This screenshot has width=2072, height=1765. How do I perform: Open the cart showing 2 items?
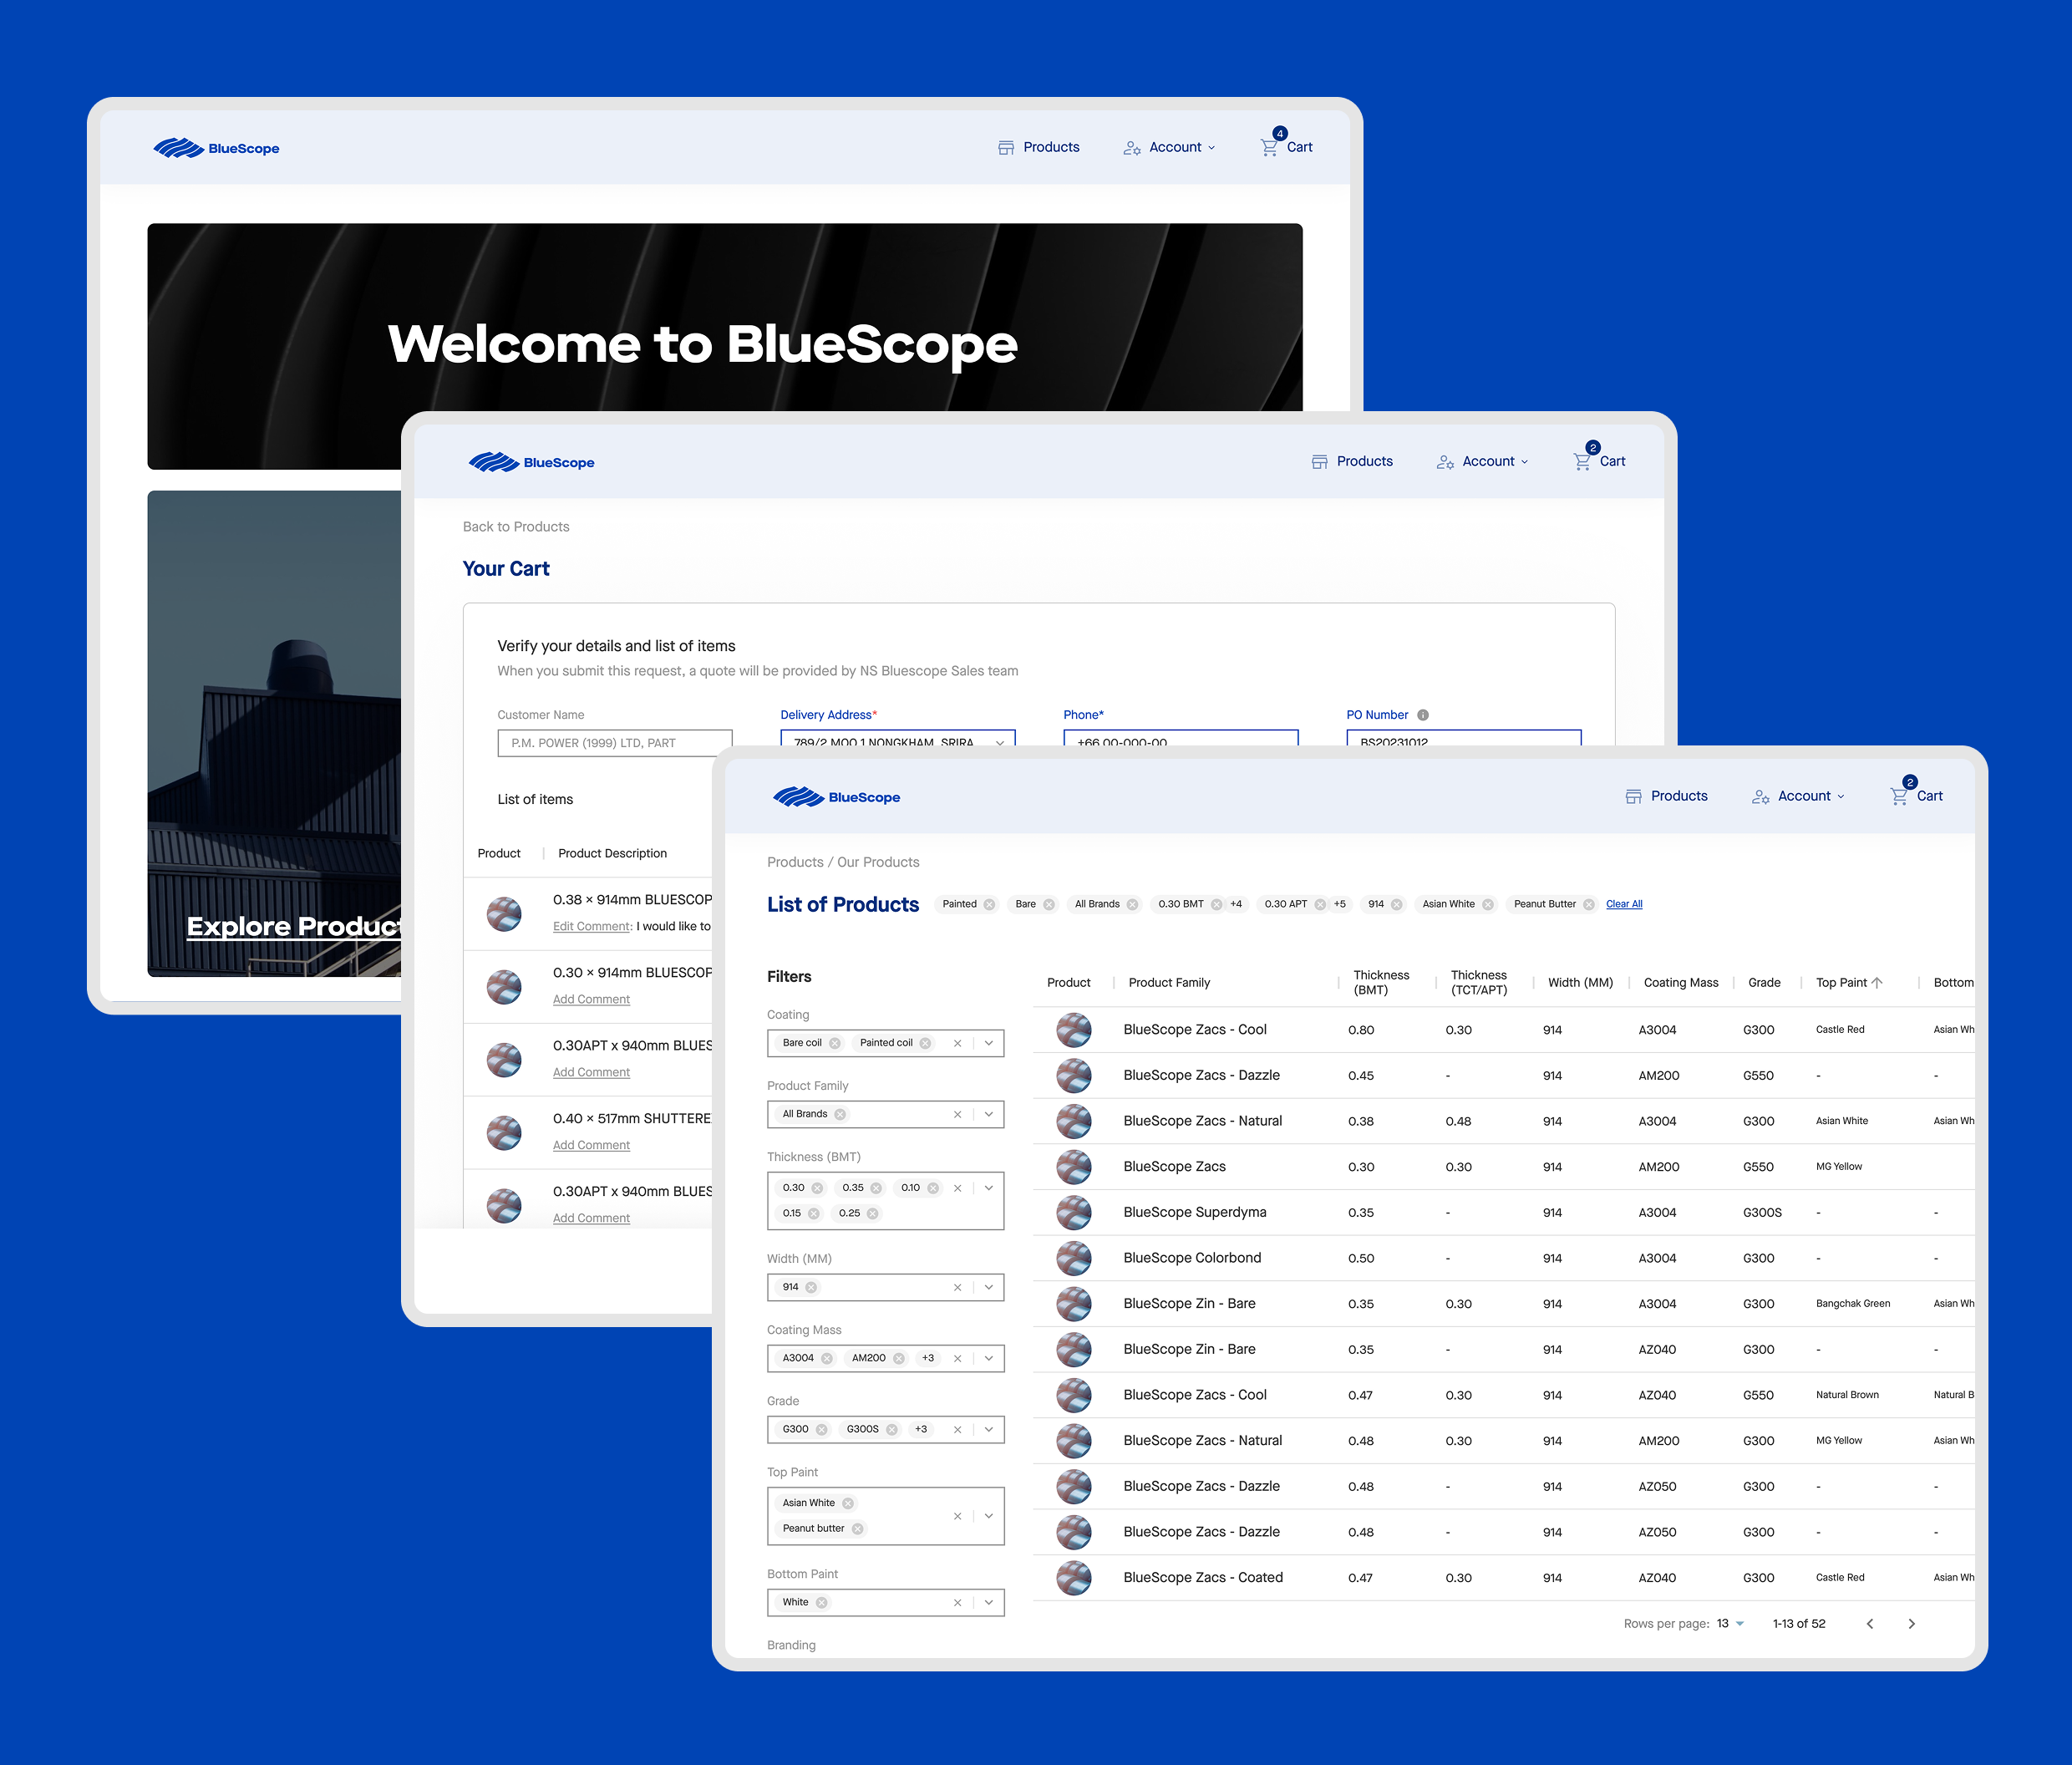pyautogui.click(x=1915, y=795)
